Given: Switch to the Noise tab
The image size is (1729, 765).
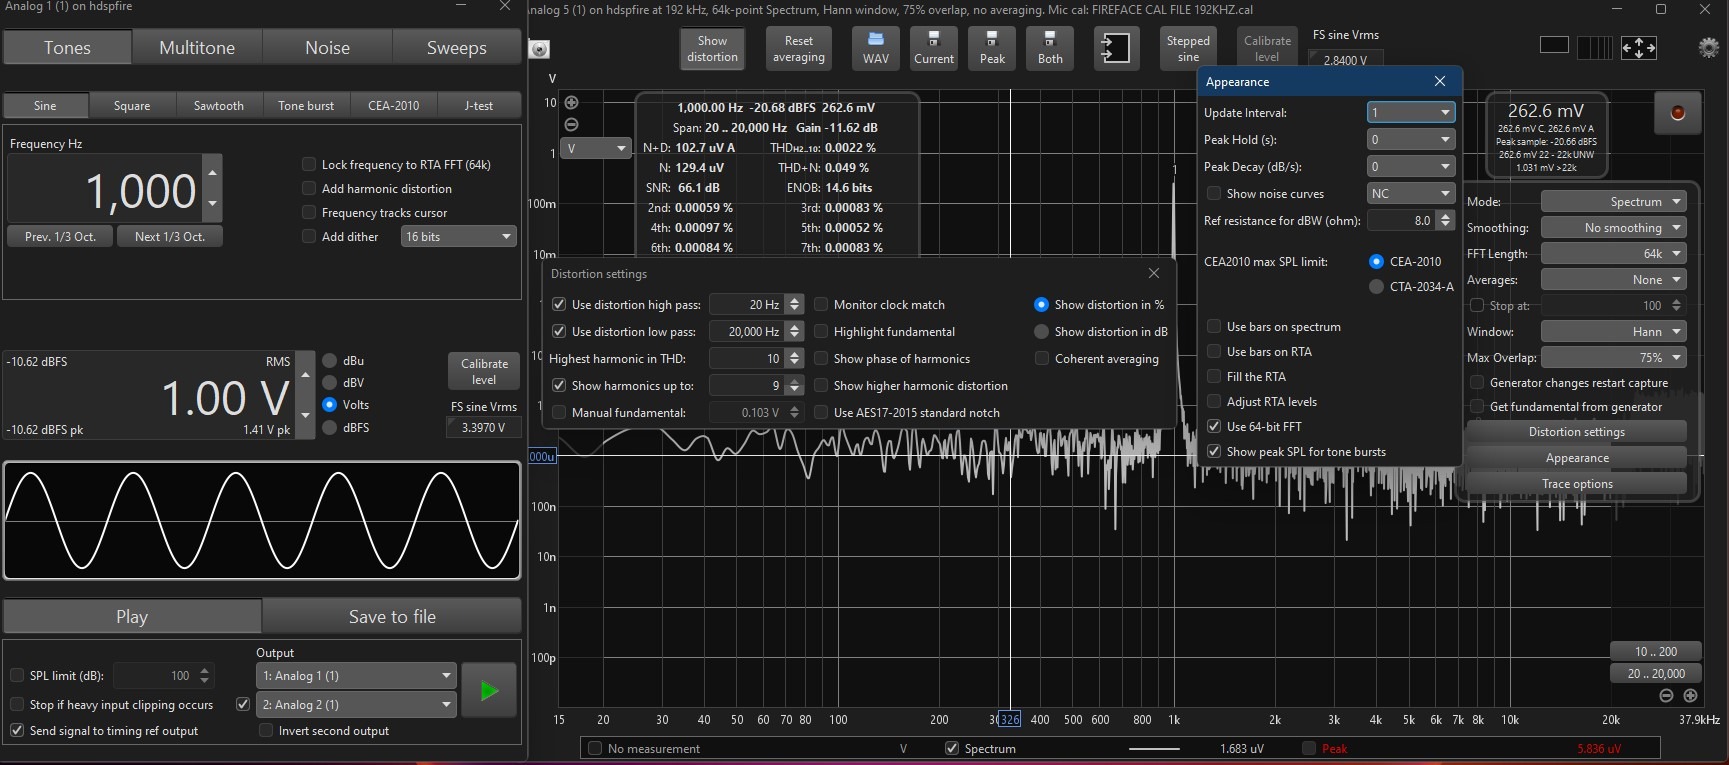Looking at the screenshot, I should coord(327,47).
